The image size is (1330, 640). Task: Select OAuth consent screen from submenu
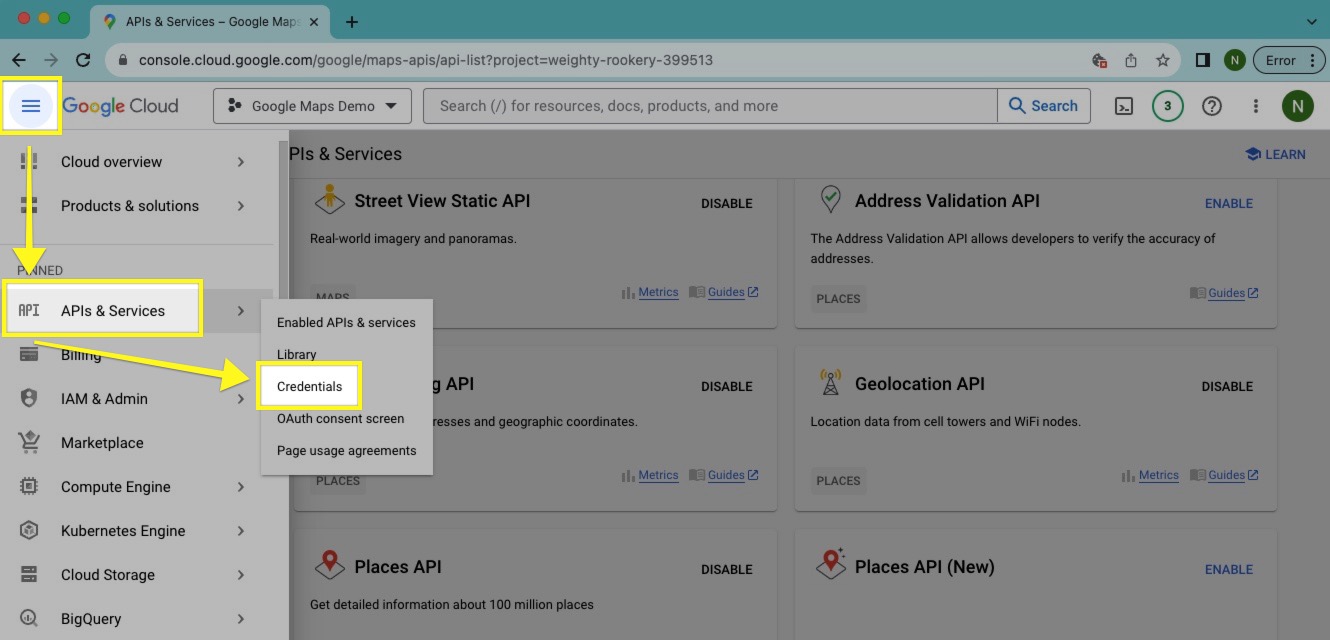[346, 418]
